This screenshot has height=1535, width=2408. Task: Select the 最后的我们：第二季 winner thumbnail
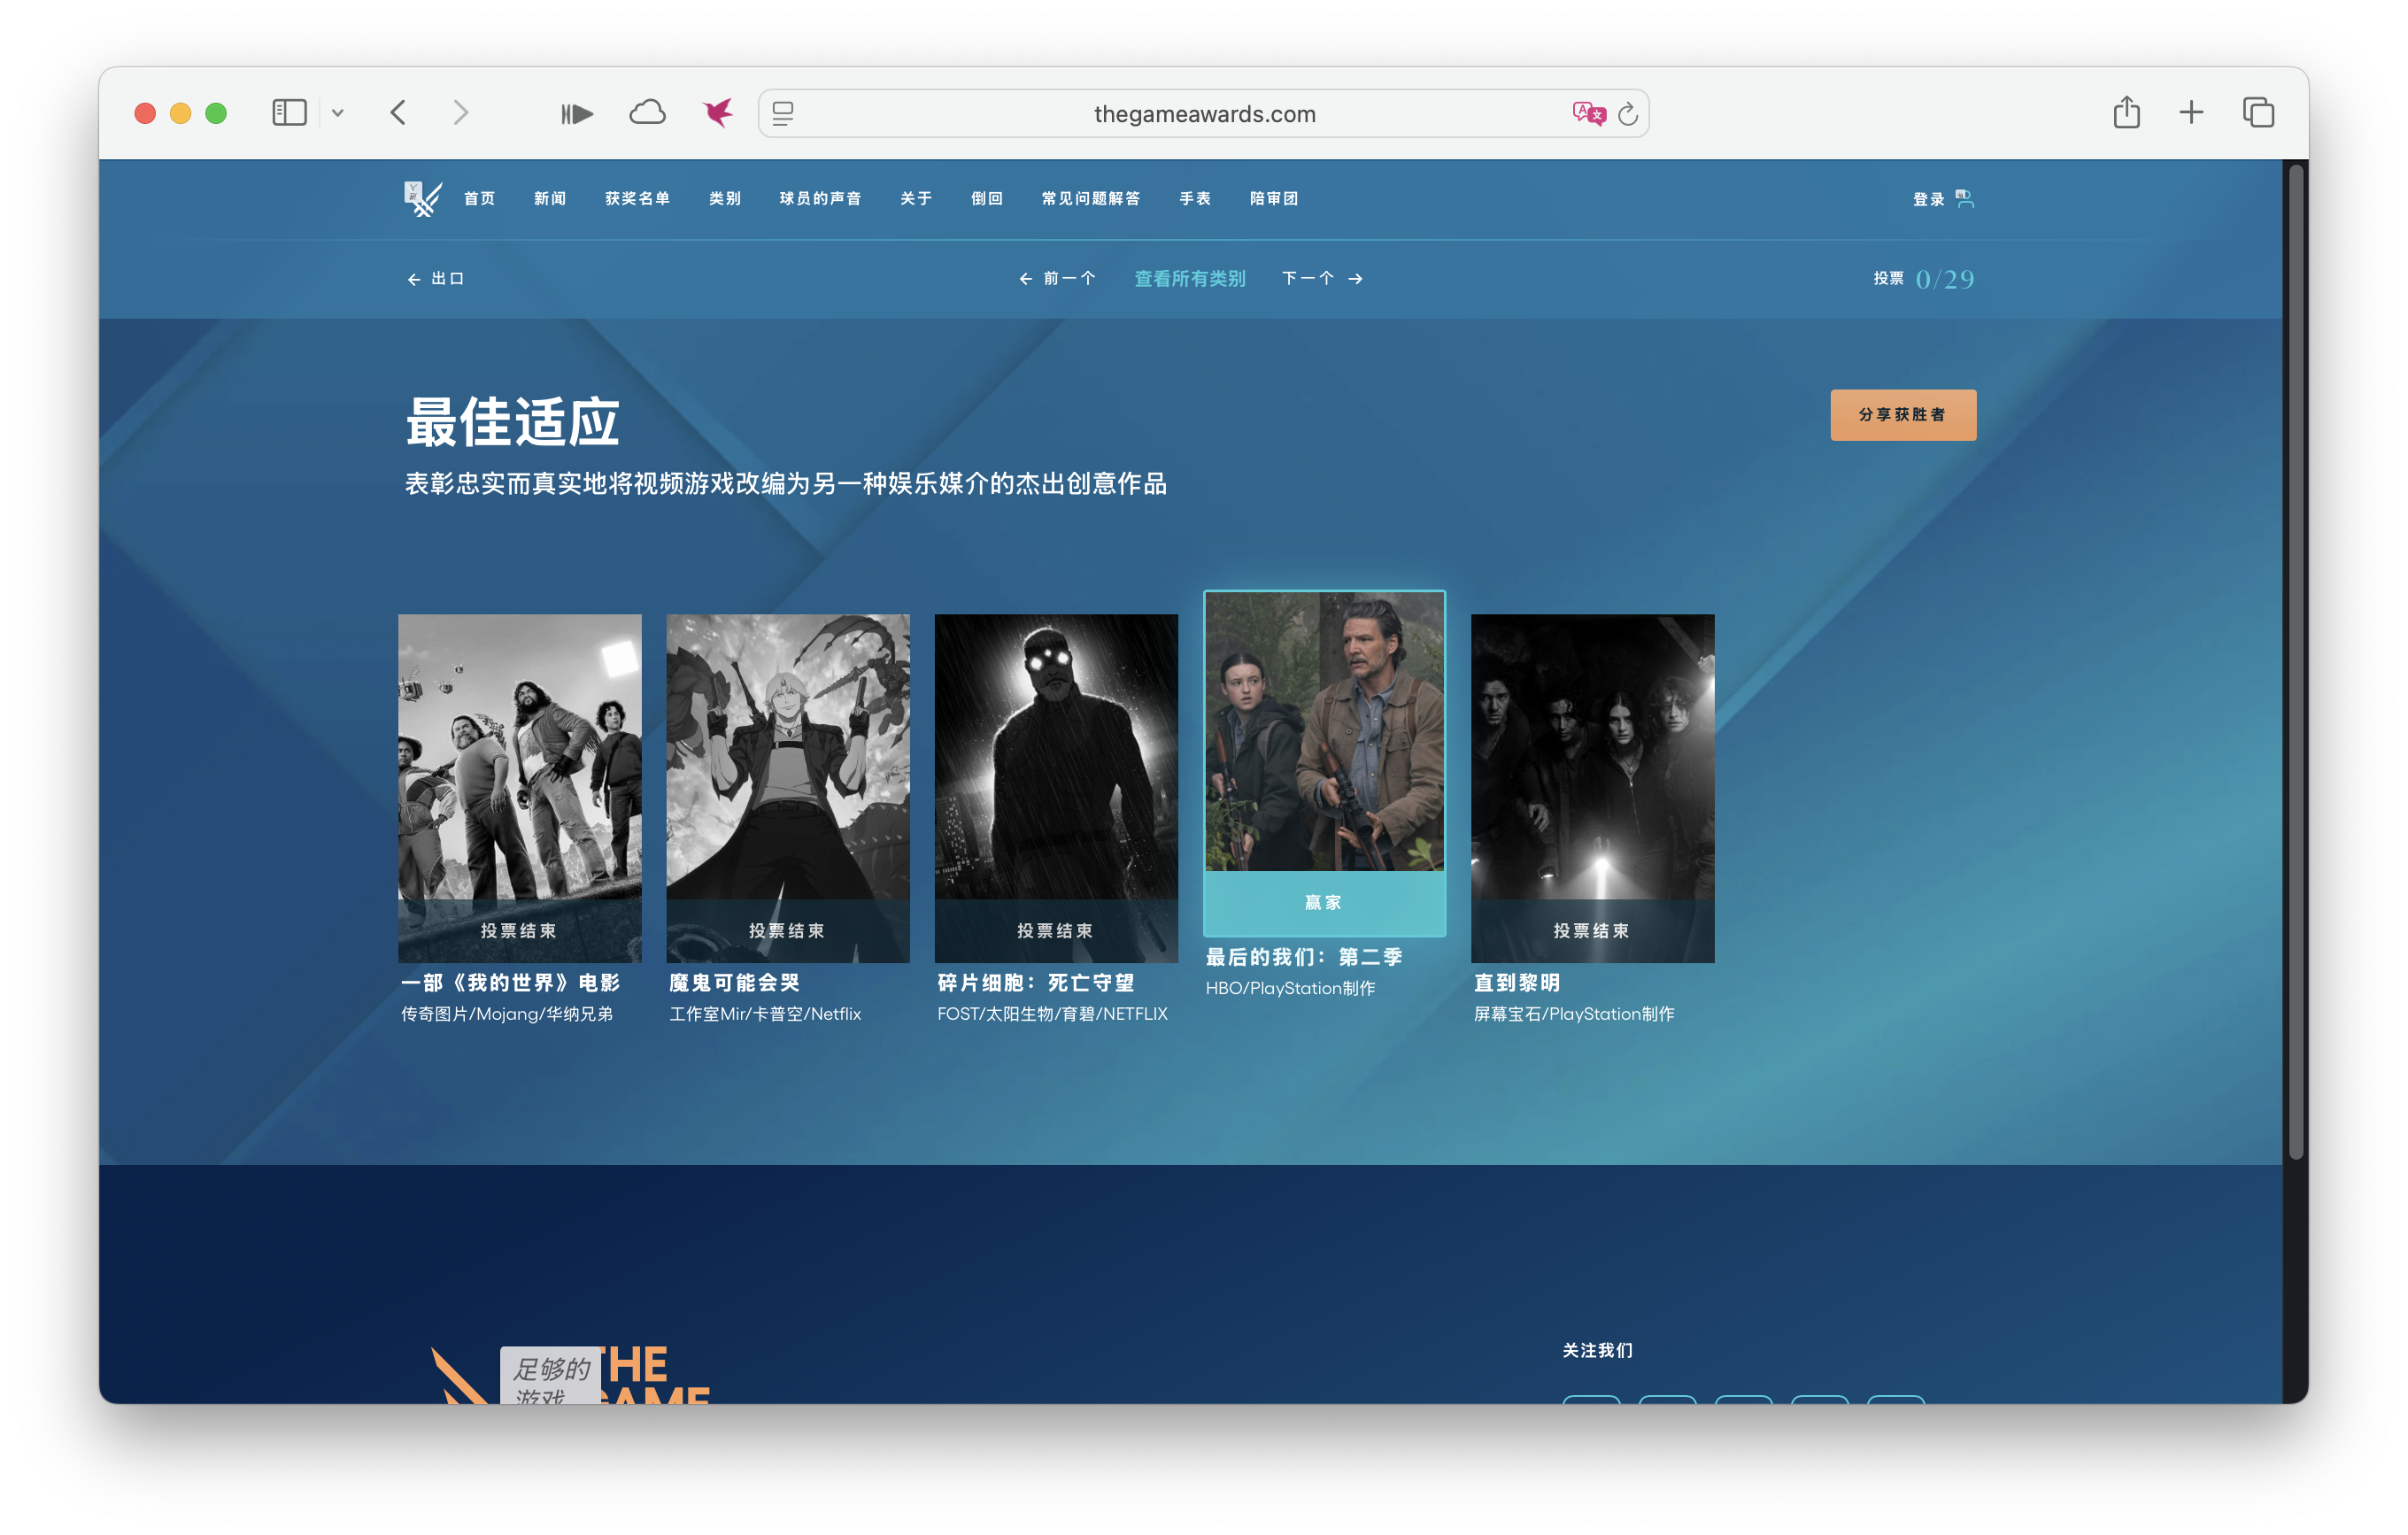click(x=1325, y=760)
